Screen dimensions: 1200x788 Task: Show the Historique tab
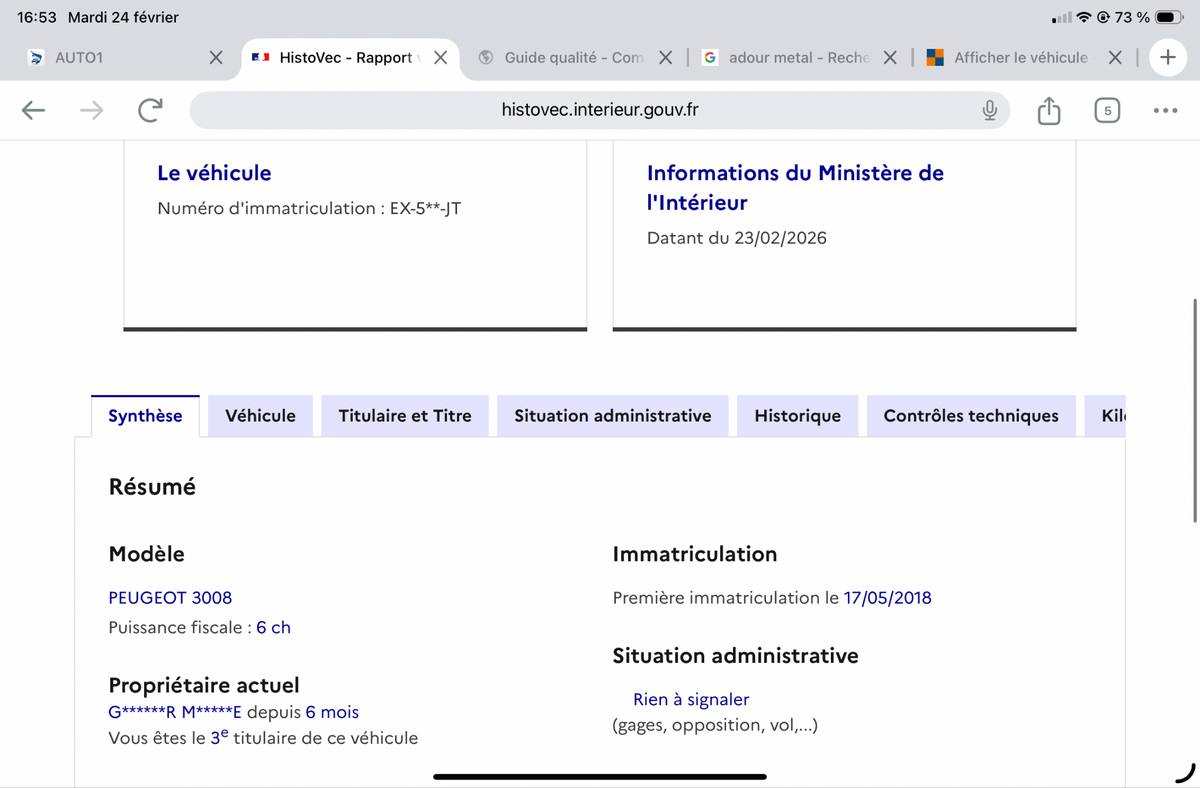coord(797,416)
